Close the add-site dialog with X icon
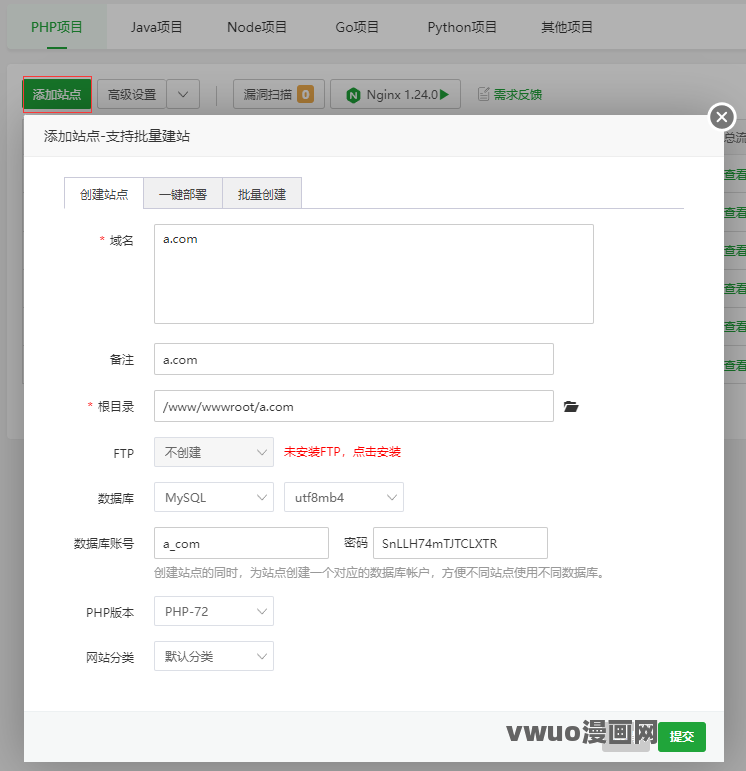This screenshot has height=771, width=746. point(722,117)
